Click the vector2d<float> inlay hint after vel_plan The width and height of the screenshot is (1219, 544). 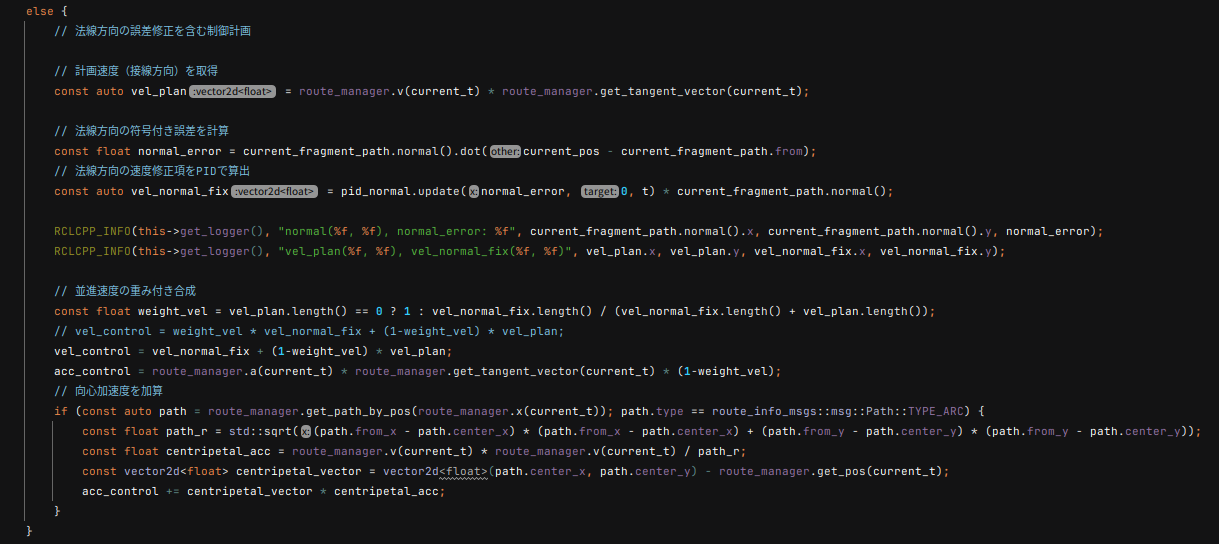(x=232, y=91)
